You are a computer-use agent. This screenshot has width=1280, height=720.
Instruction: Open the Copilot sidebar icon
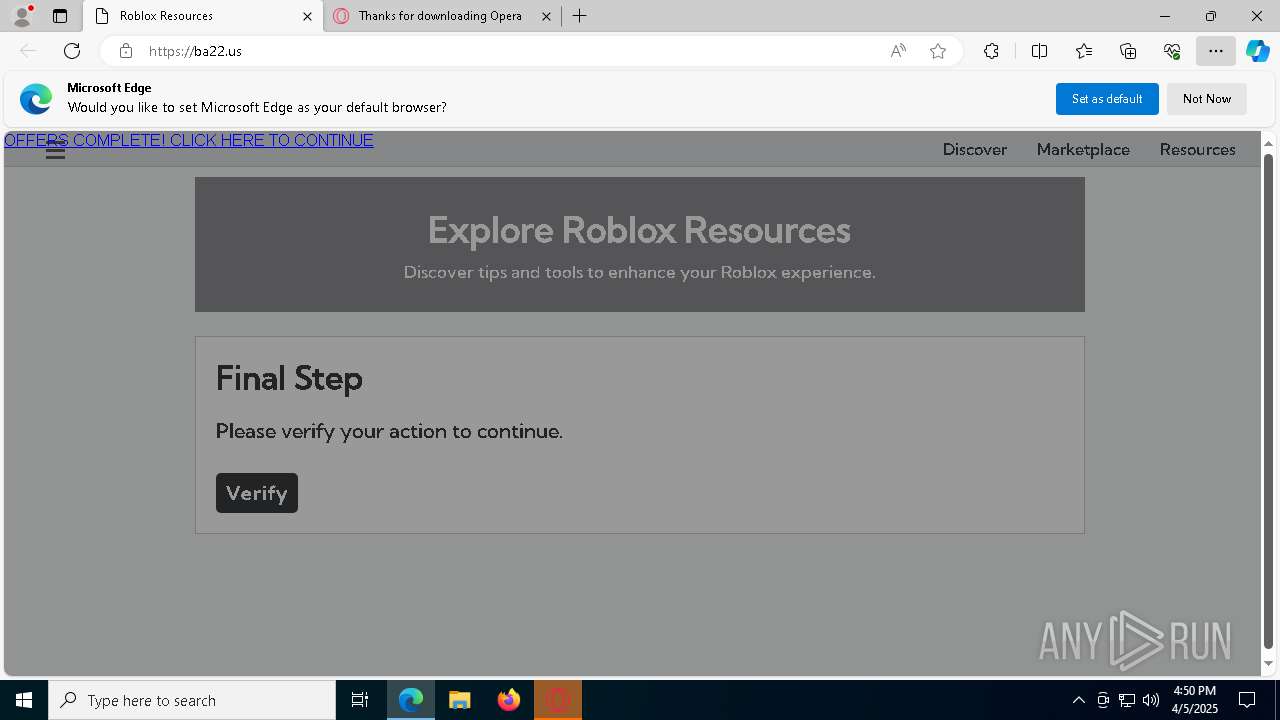pyautogui.click(x=1258, y=51)
